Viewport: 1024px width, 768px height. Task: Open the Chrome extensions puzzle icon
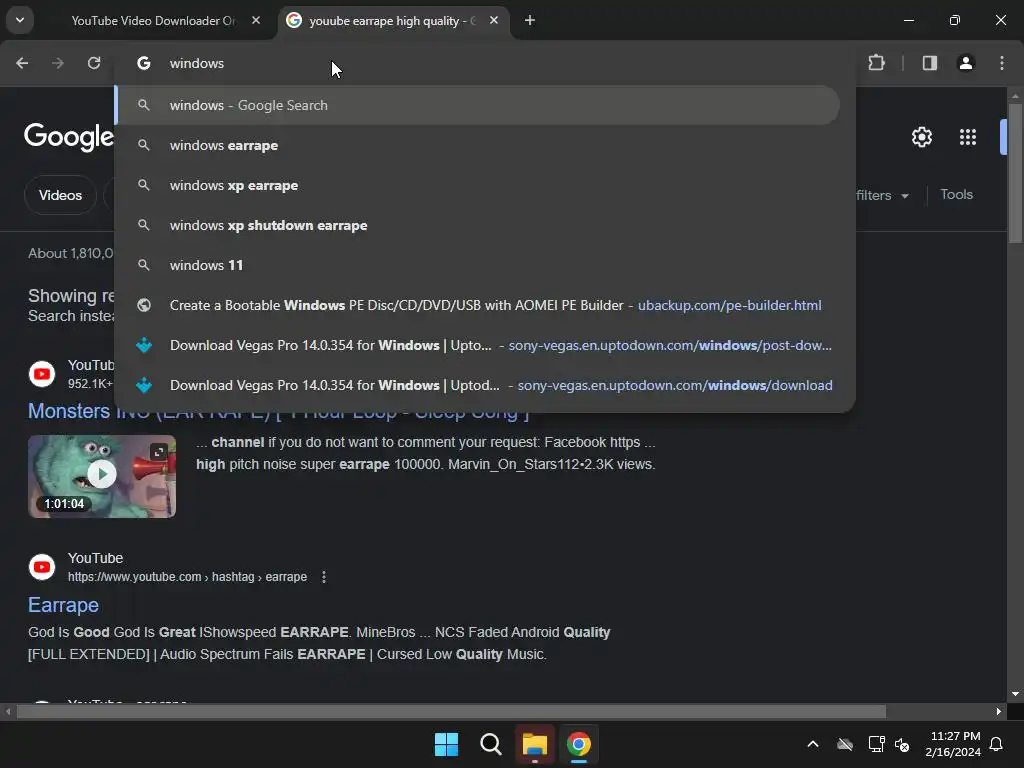[876, 63]
